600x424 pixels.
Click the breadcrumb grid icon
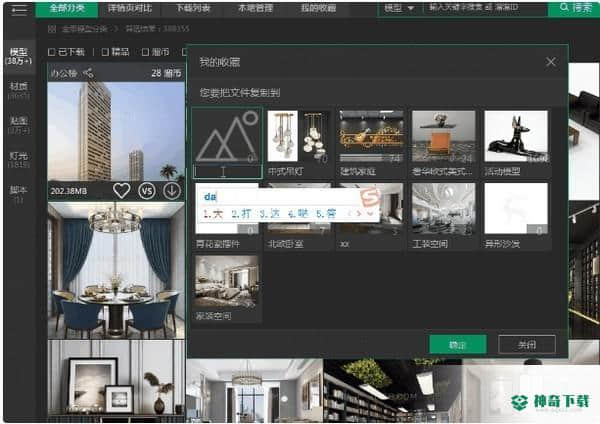coord(52,29)
